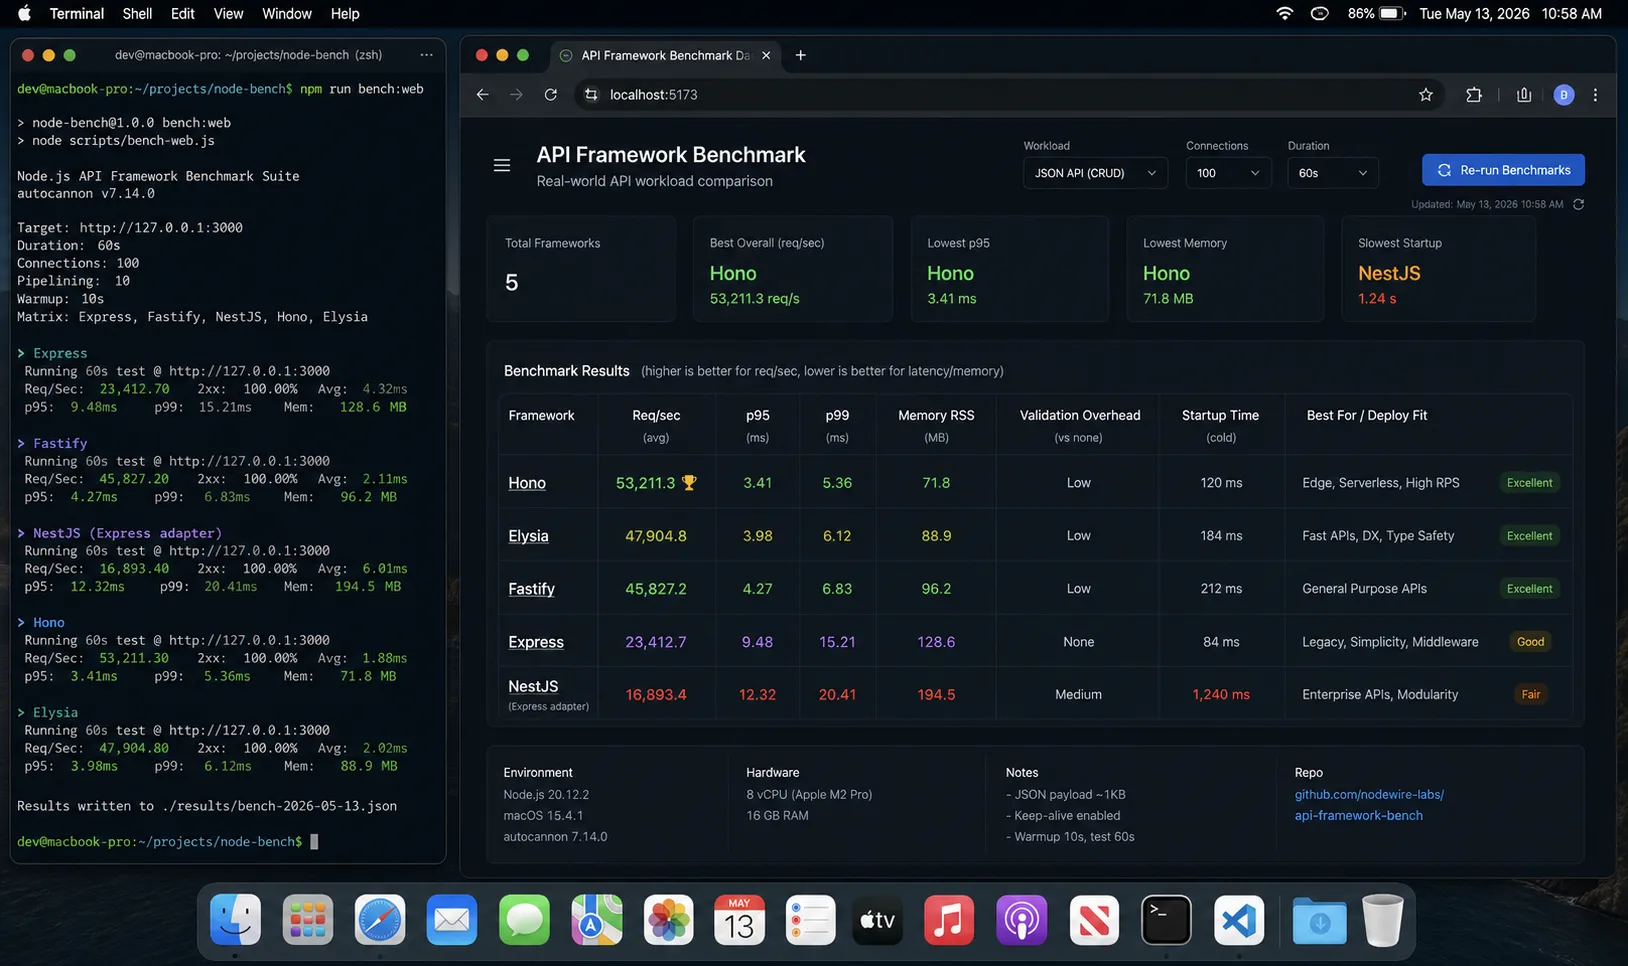Reload the localhost page

[550, 94]
